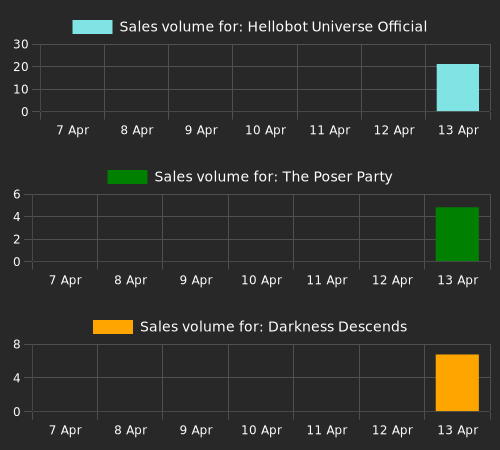Toggle the cyan Hellobot Universe Official legend swatch
The height and width of the screenshot is (450, 500).
[92, 27]
